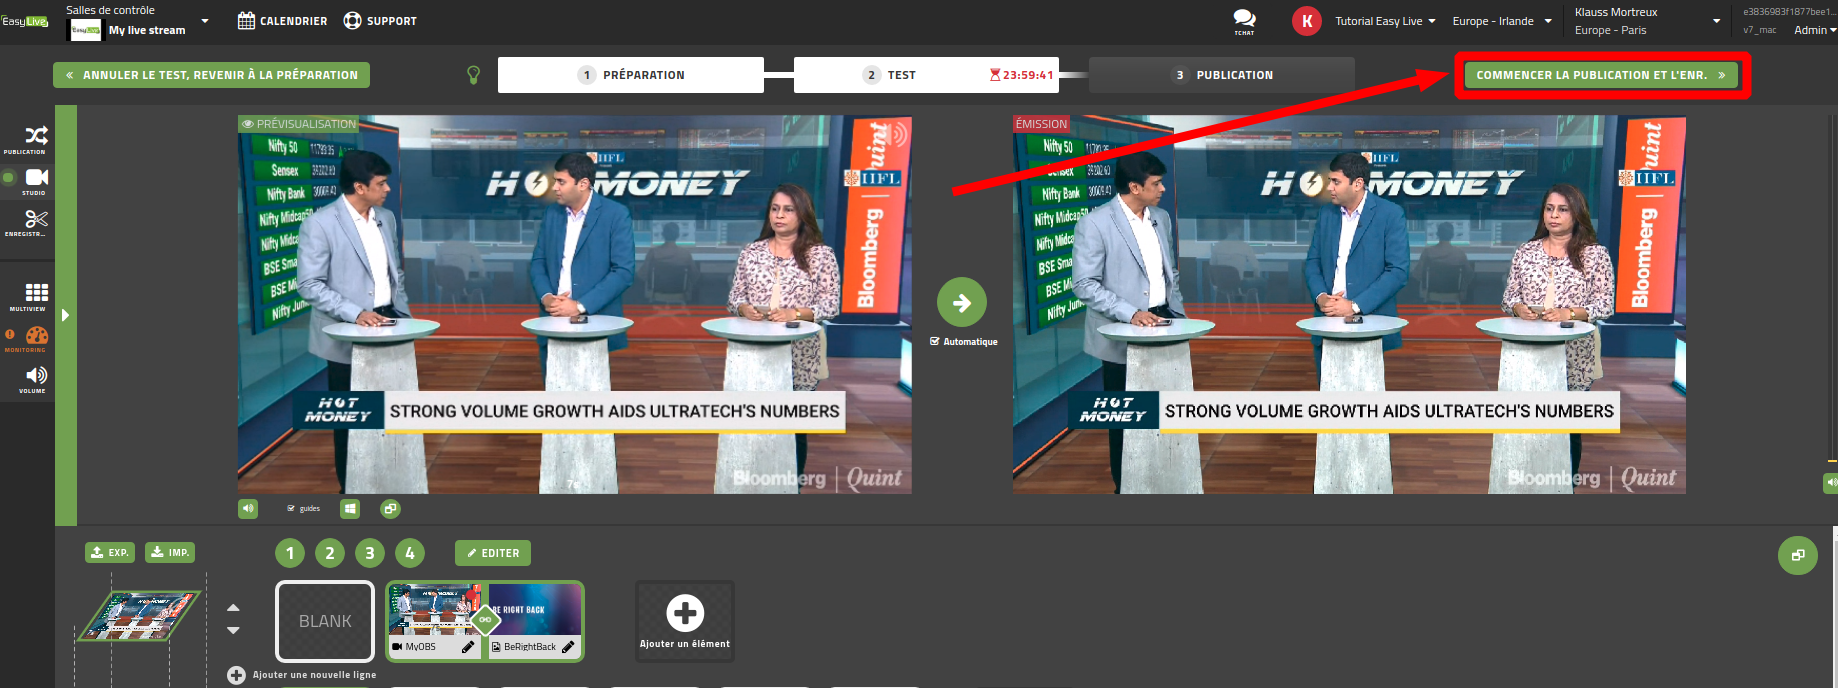Edit the BeRightBack source with pencil icon
The width and height of the screenshot is (1838, 688).
tap(568, 647)
